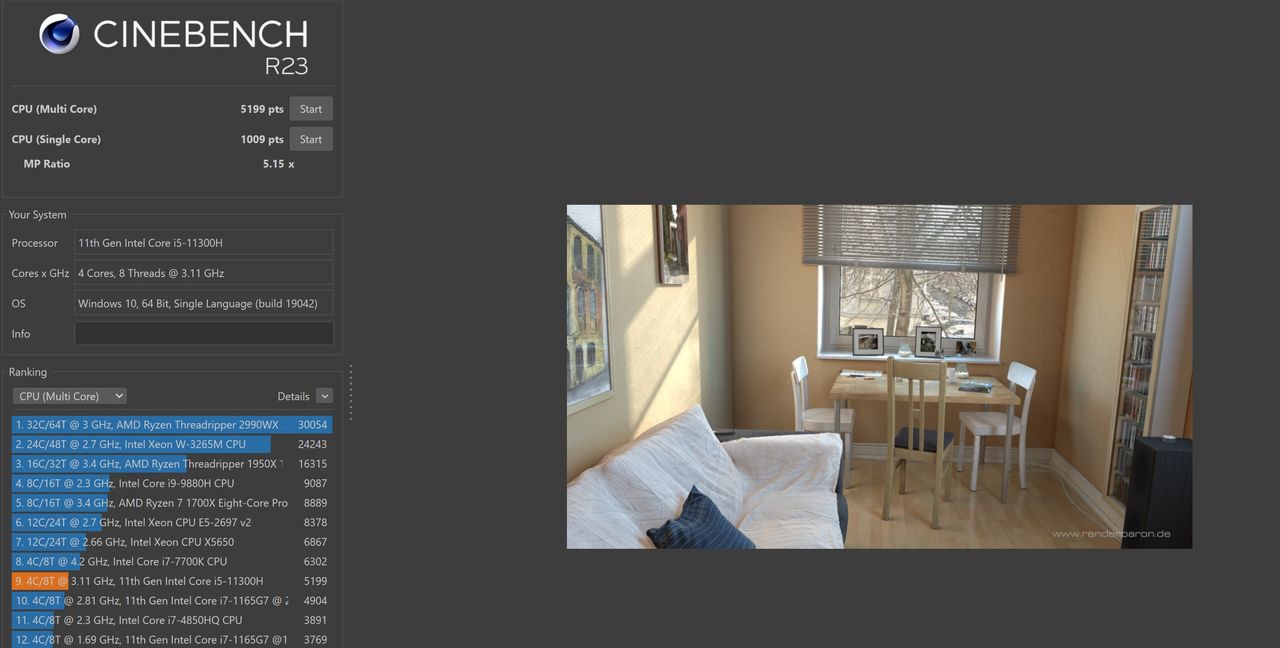
Task: Expand the Details dropdown arrow
Action: 324,396
